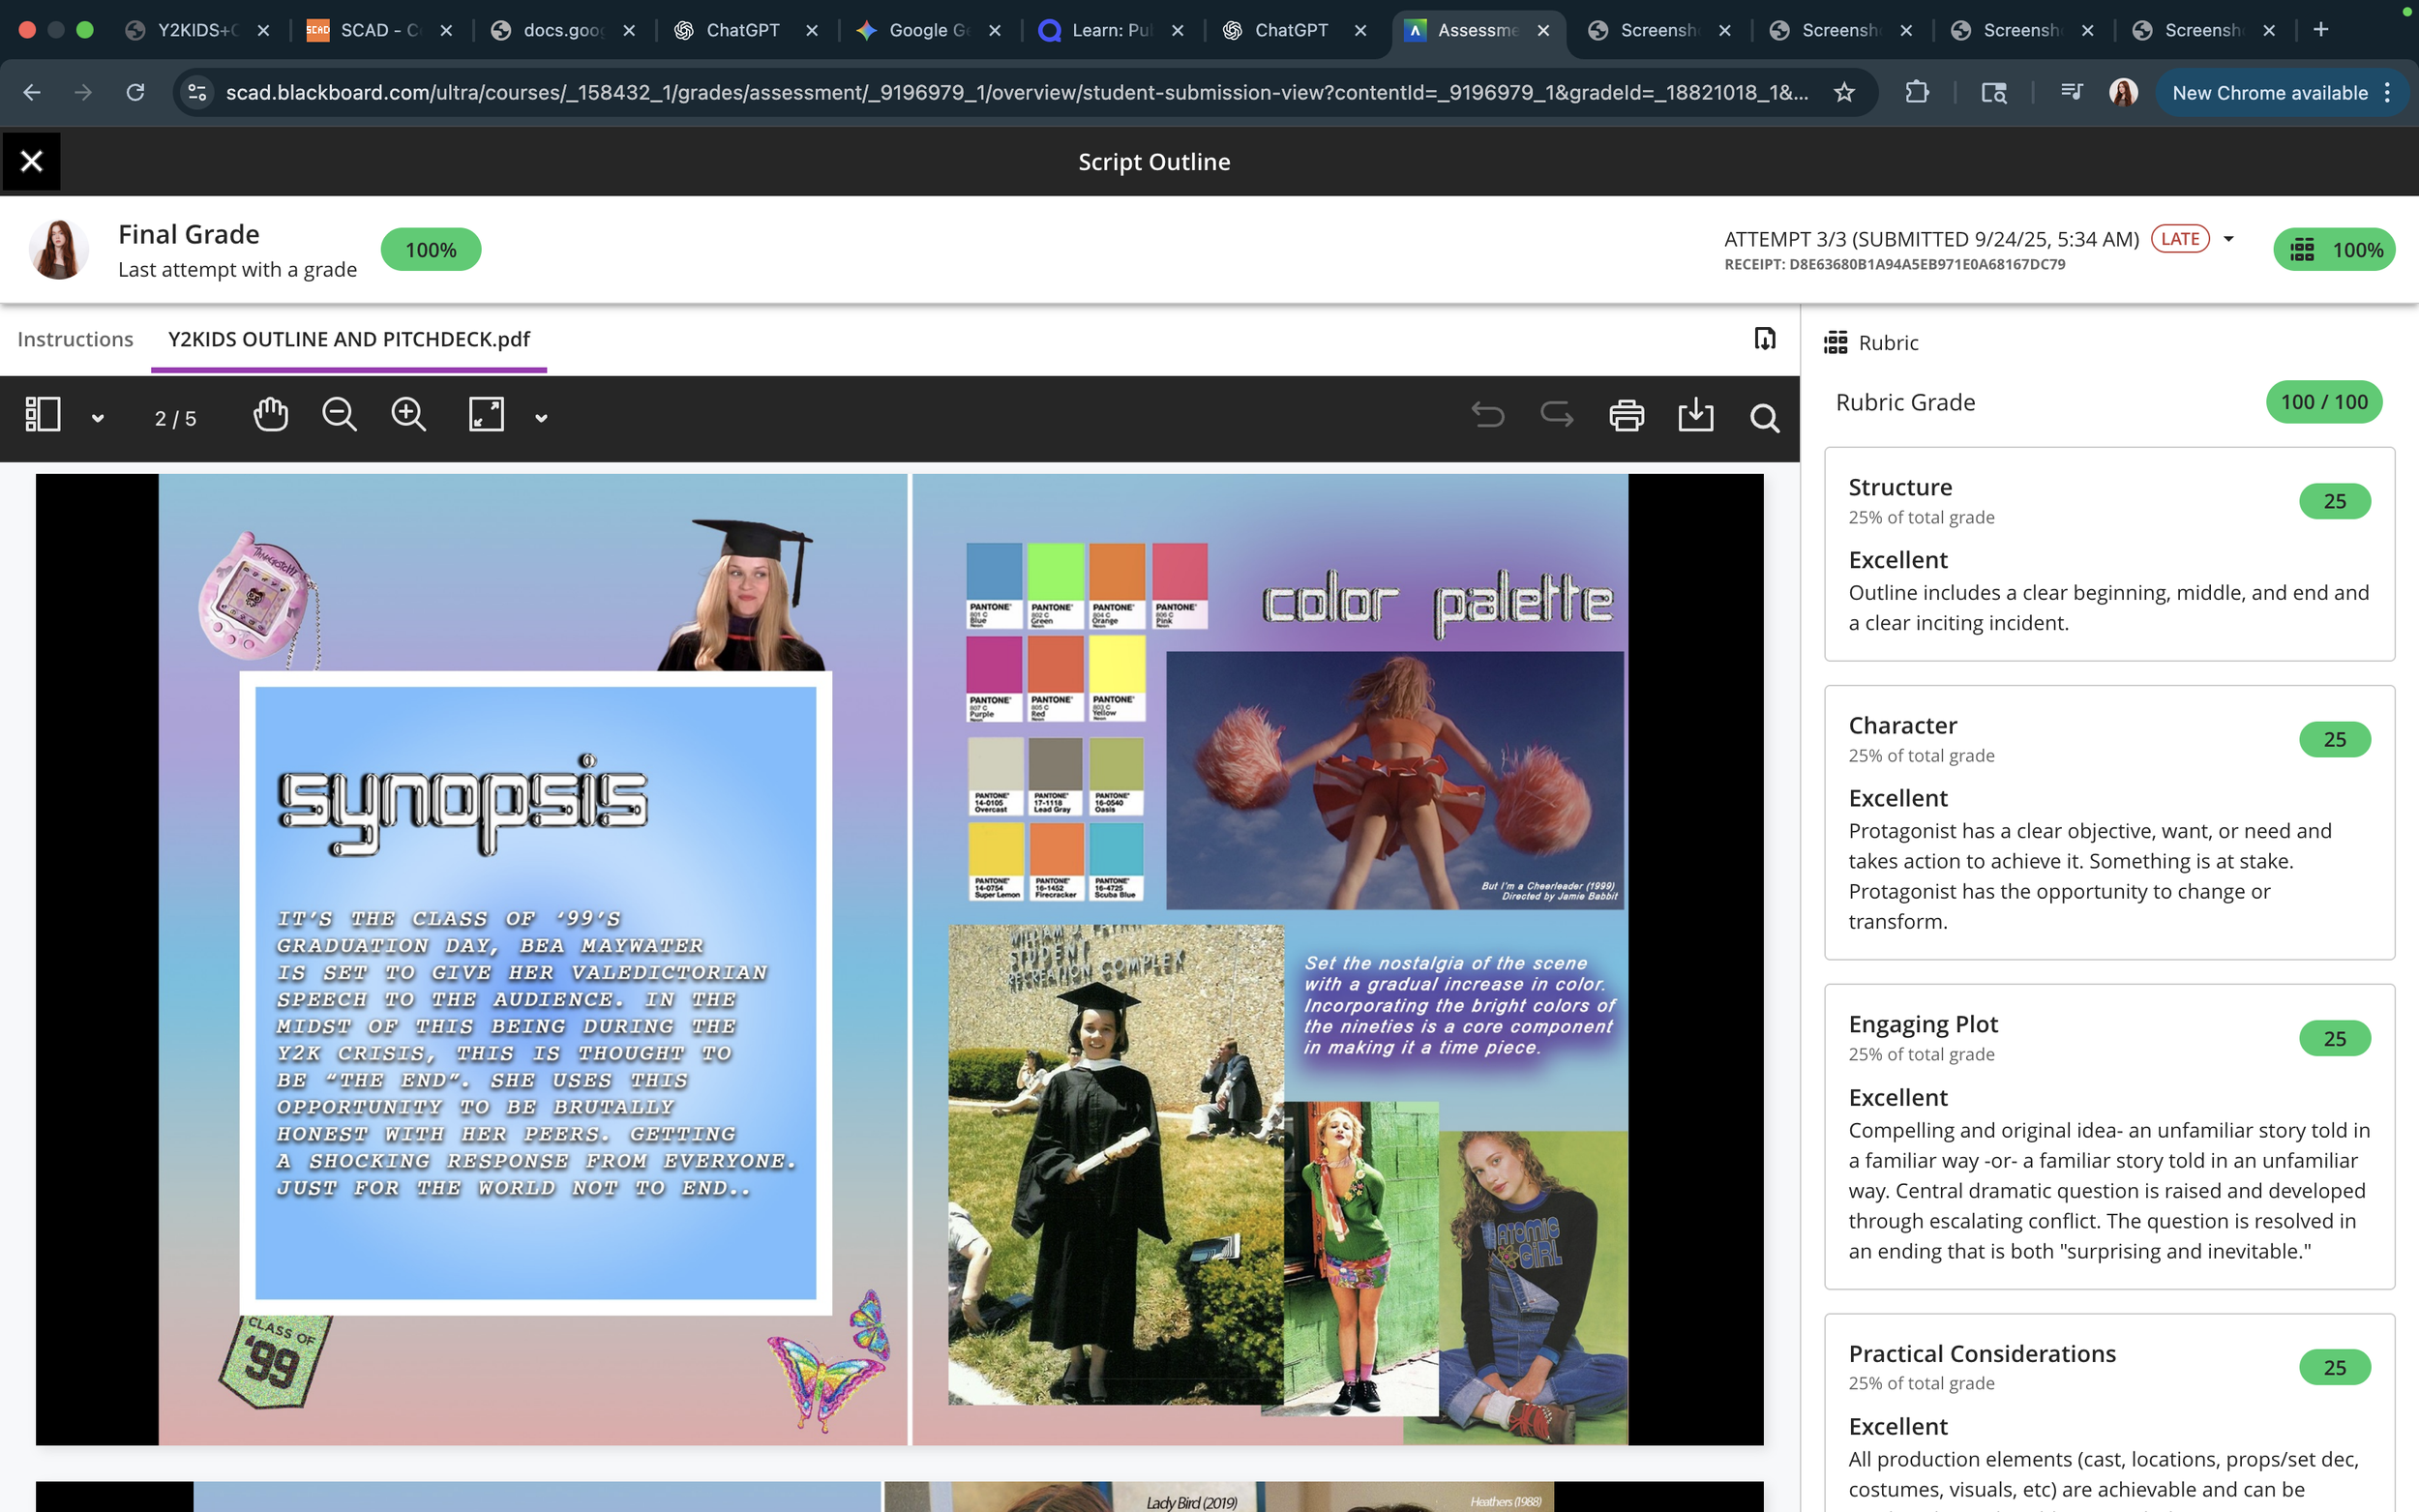Open the page layout view options chevron
This screenshot has height=1512, width=2419.
coord(97,416)
